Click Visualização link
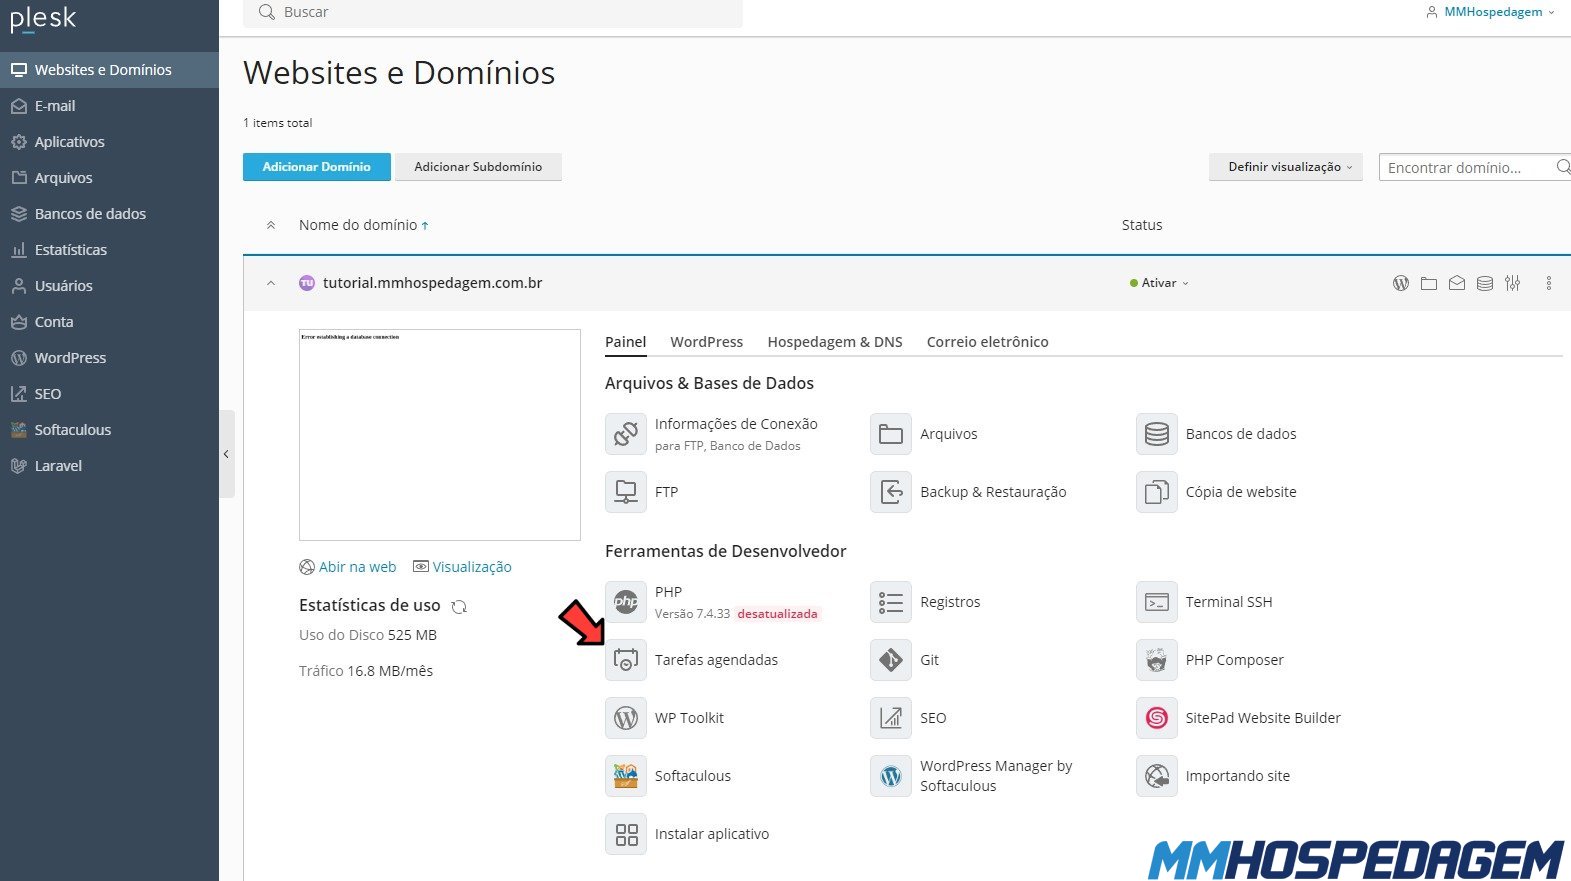Viewport: 1571px width, 881px height. tap(462, 567)
